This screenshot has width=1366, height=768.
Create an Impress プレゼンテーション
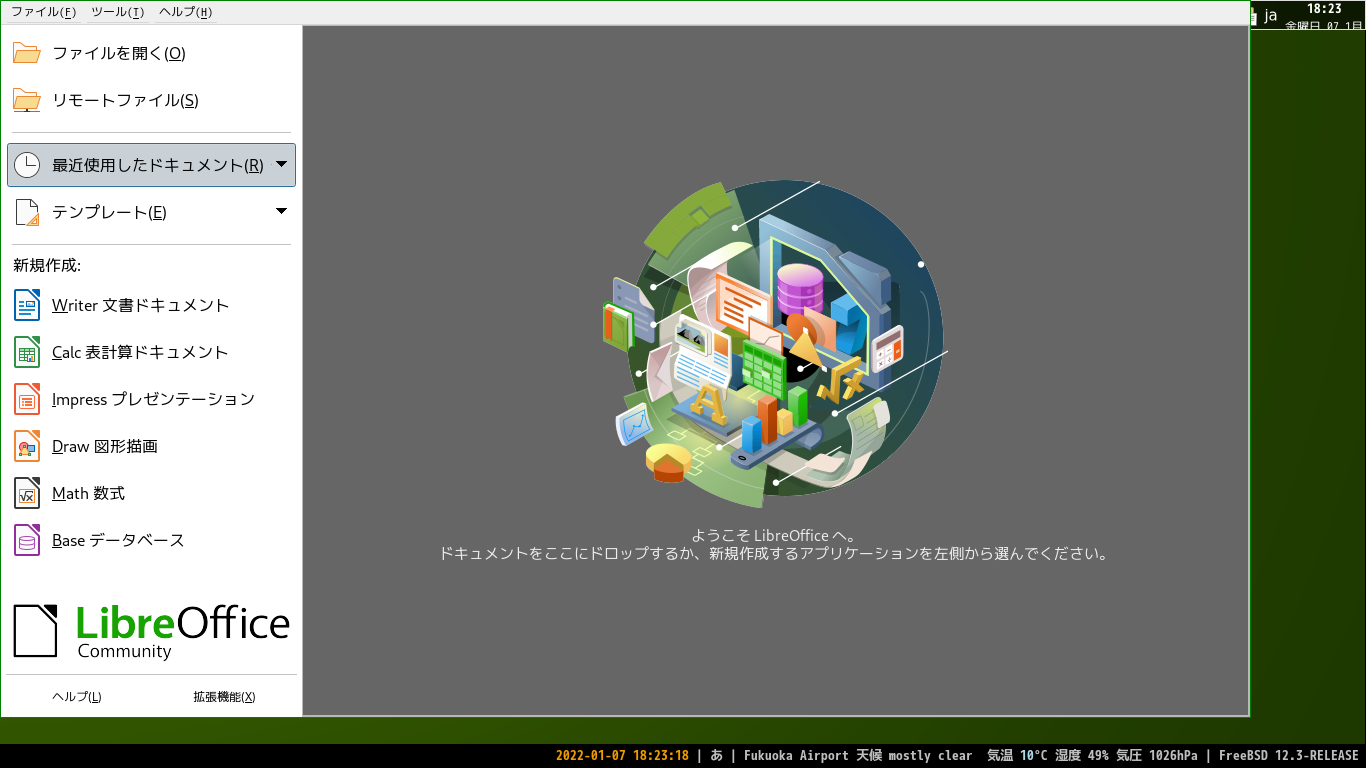point(153,399)
